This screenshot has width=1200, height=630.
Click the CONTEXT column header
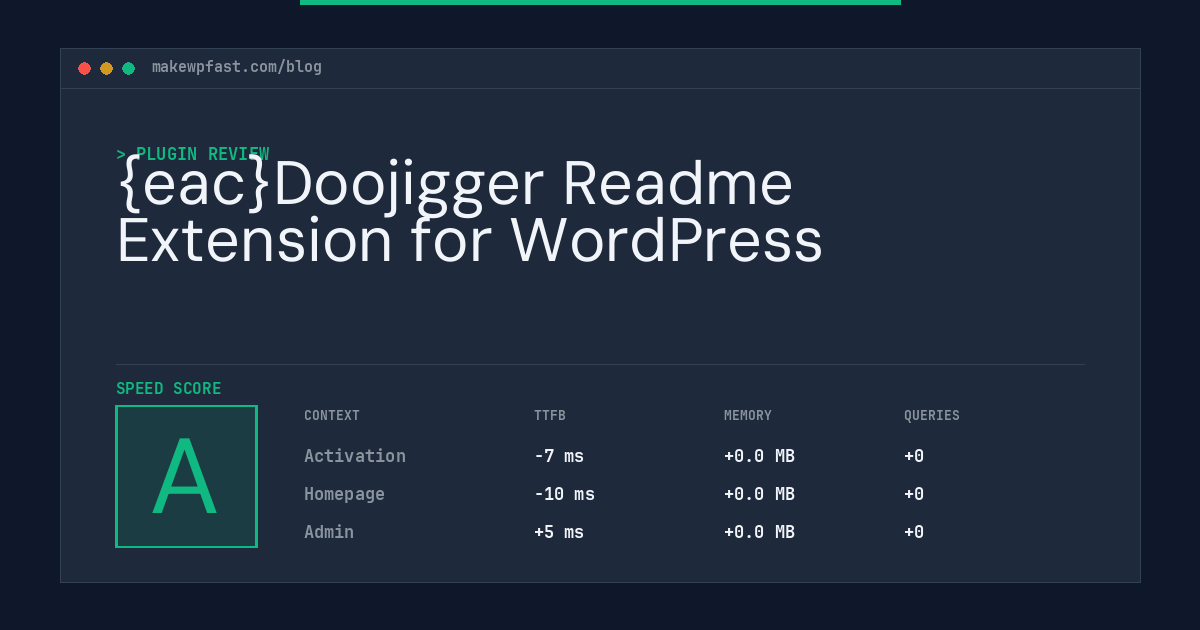[332, 416]
